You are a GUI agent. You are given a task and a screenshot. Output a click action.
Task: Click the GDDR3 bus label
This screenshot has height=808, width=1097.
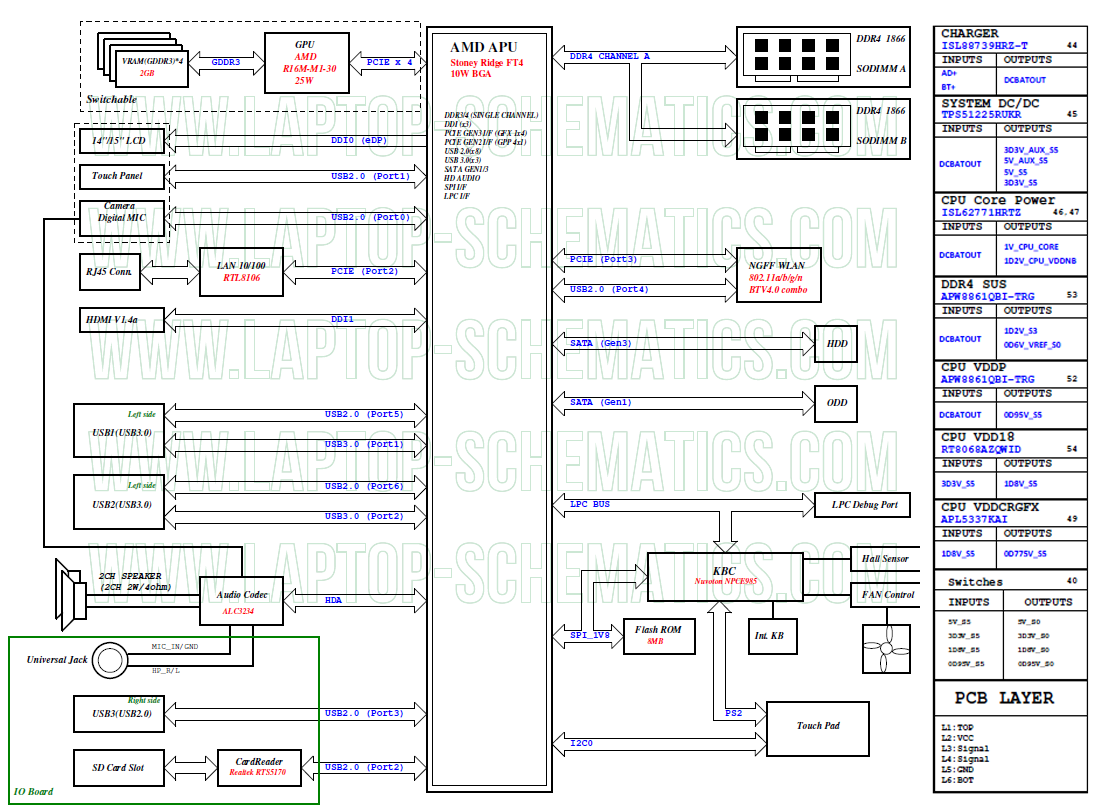coord(226,62)
